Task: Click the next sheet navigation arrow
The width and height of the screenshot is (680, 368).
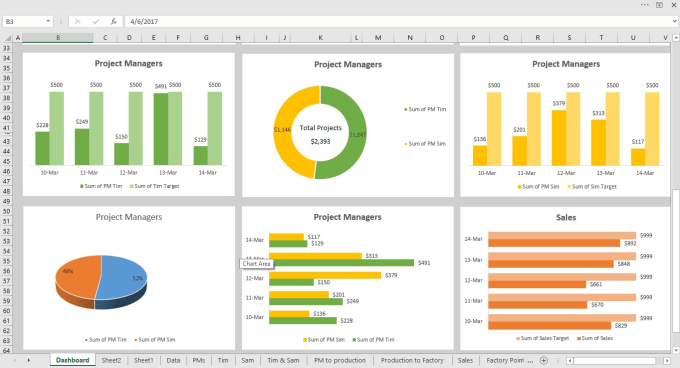Action: 29,360
